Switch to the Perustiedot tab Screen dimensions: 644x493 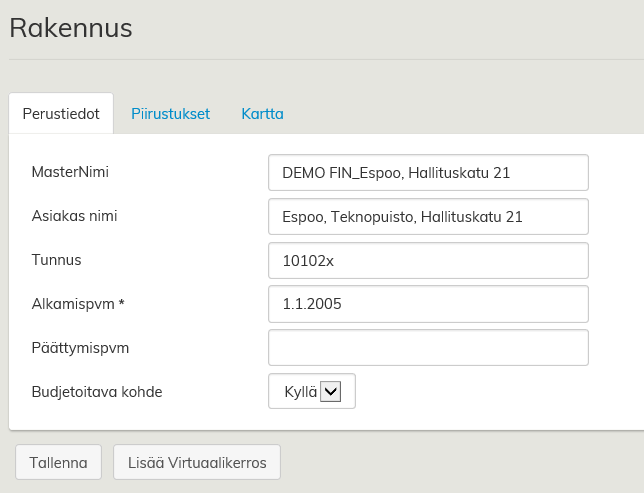[61, 114]
